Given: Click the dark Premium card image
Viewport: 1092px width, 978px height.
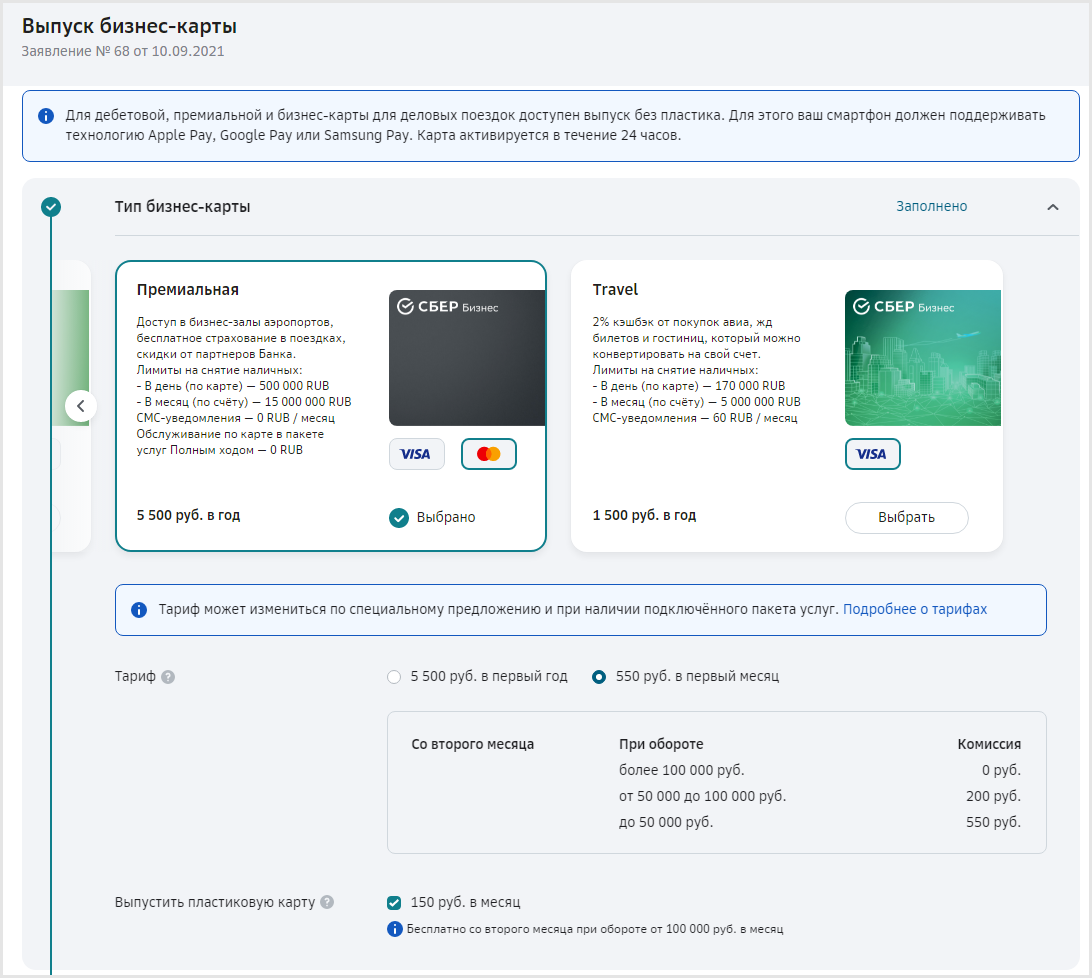Looking at the screenshot, I should pyautogui.click(x=466, y=358).
